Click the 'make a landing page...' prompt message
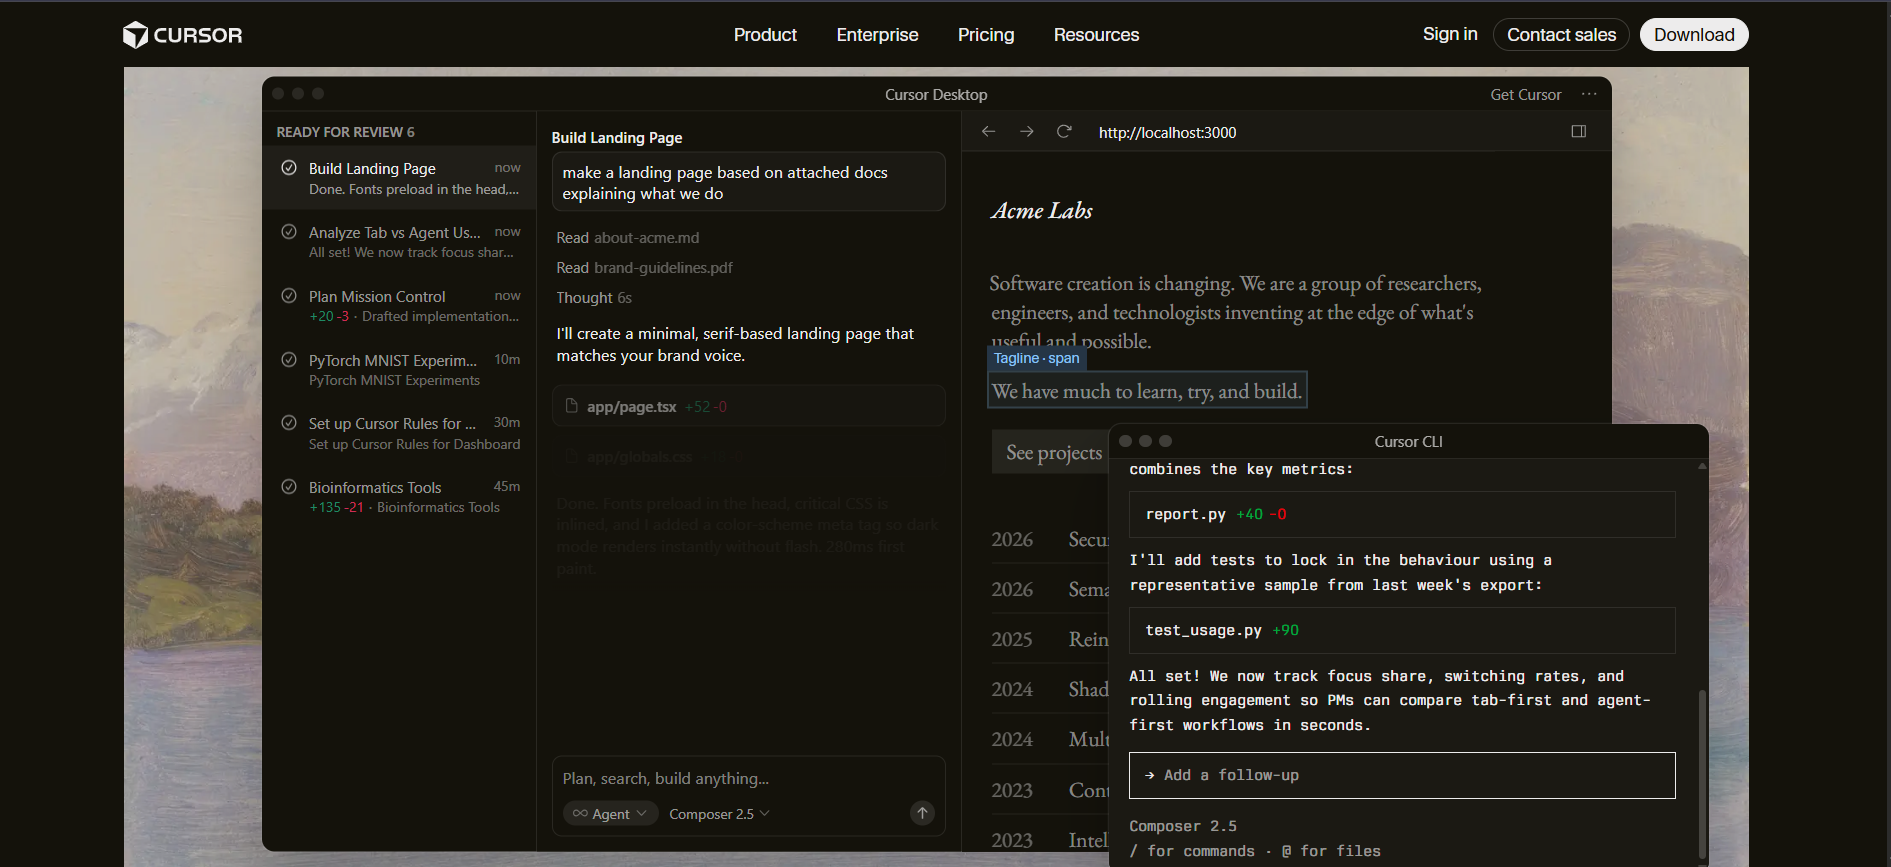 [749, 182]
